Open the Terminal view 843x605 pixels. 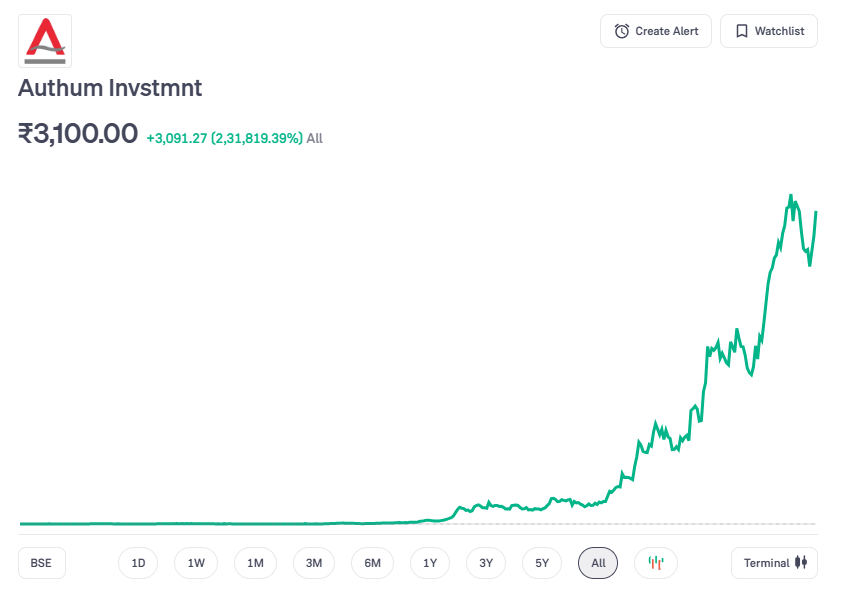[774, 563]
